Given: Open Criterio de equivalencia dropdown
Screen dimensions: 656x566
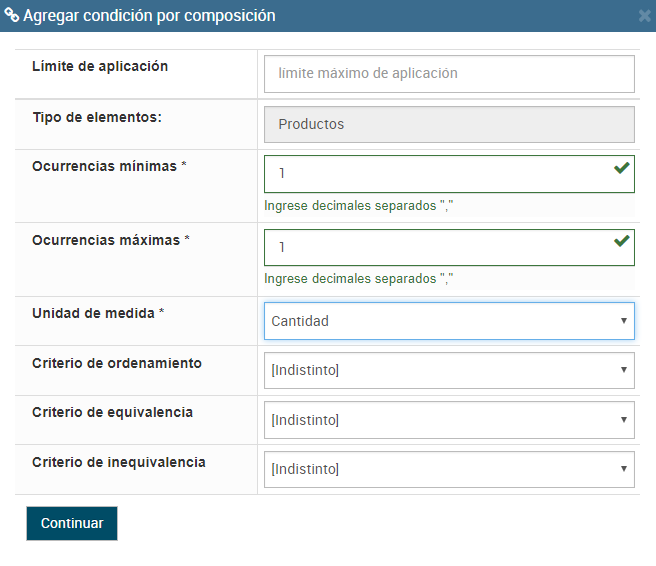Looking at the screenshot, I should (x=449, y=420).
